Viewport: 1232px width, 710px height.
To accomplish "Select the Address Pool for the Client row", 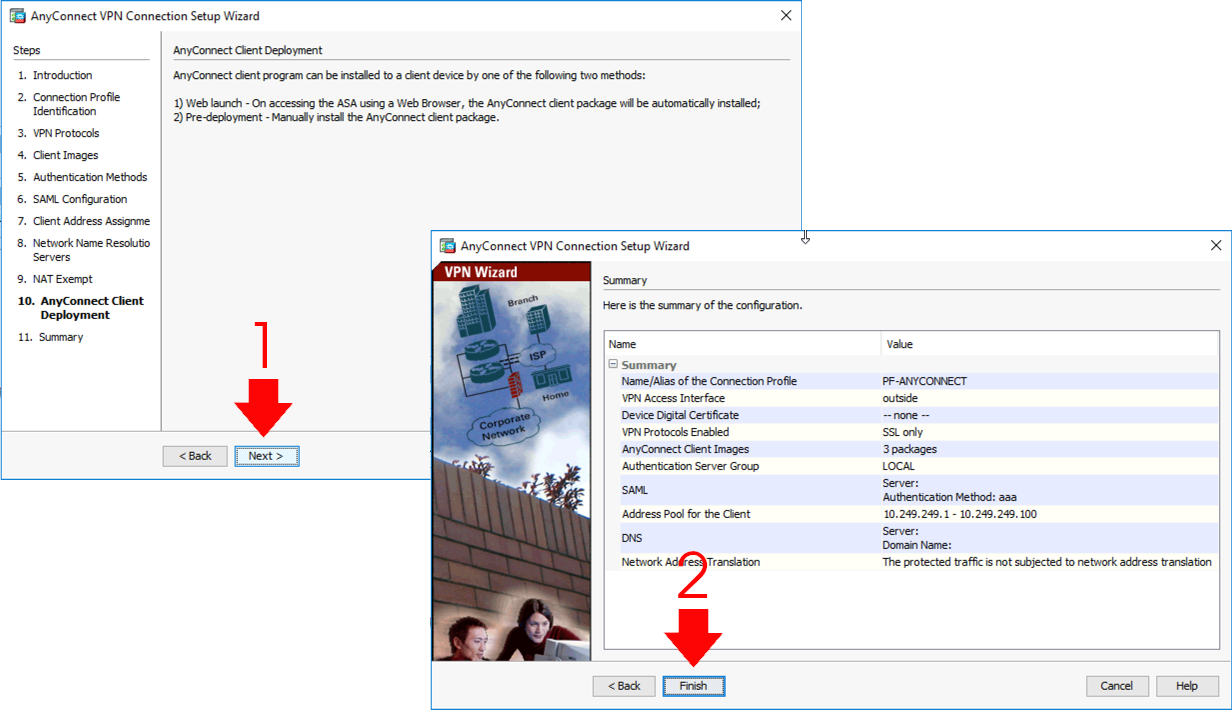I will click(911, 514).
